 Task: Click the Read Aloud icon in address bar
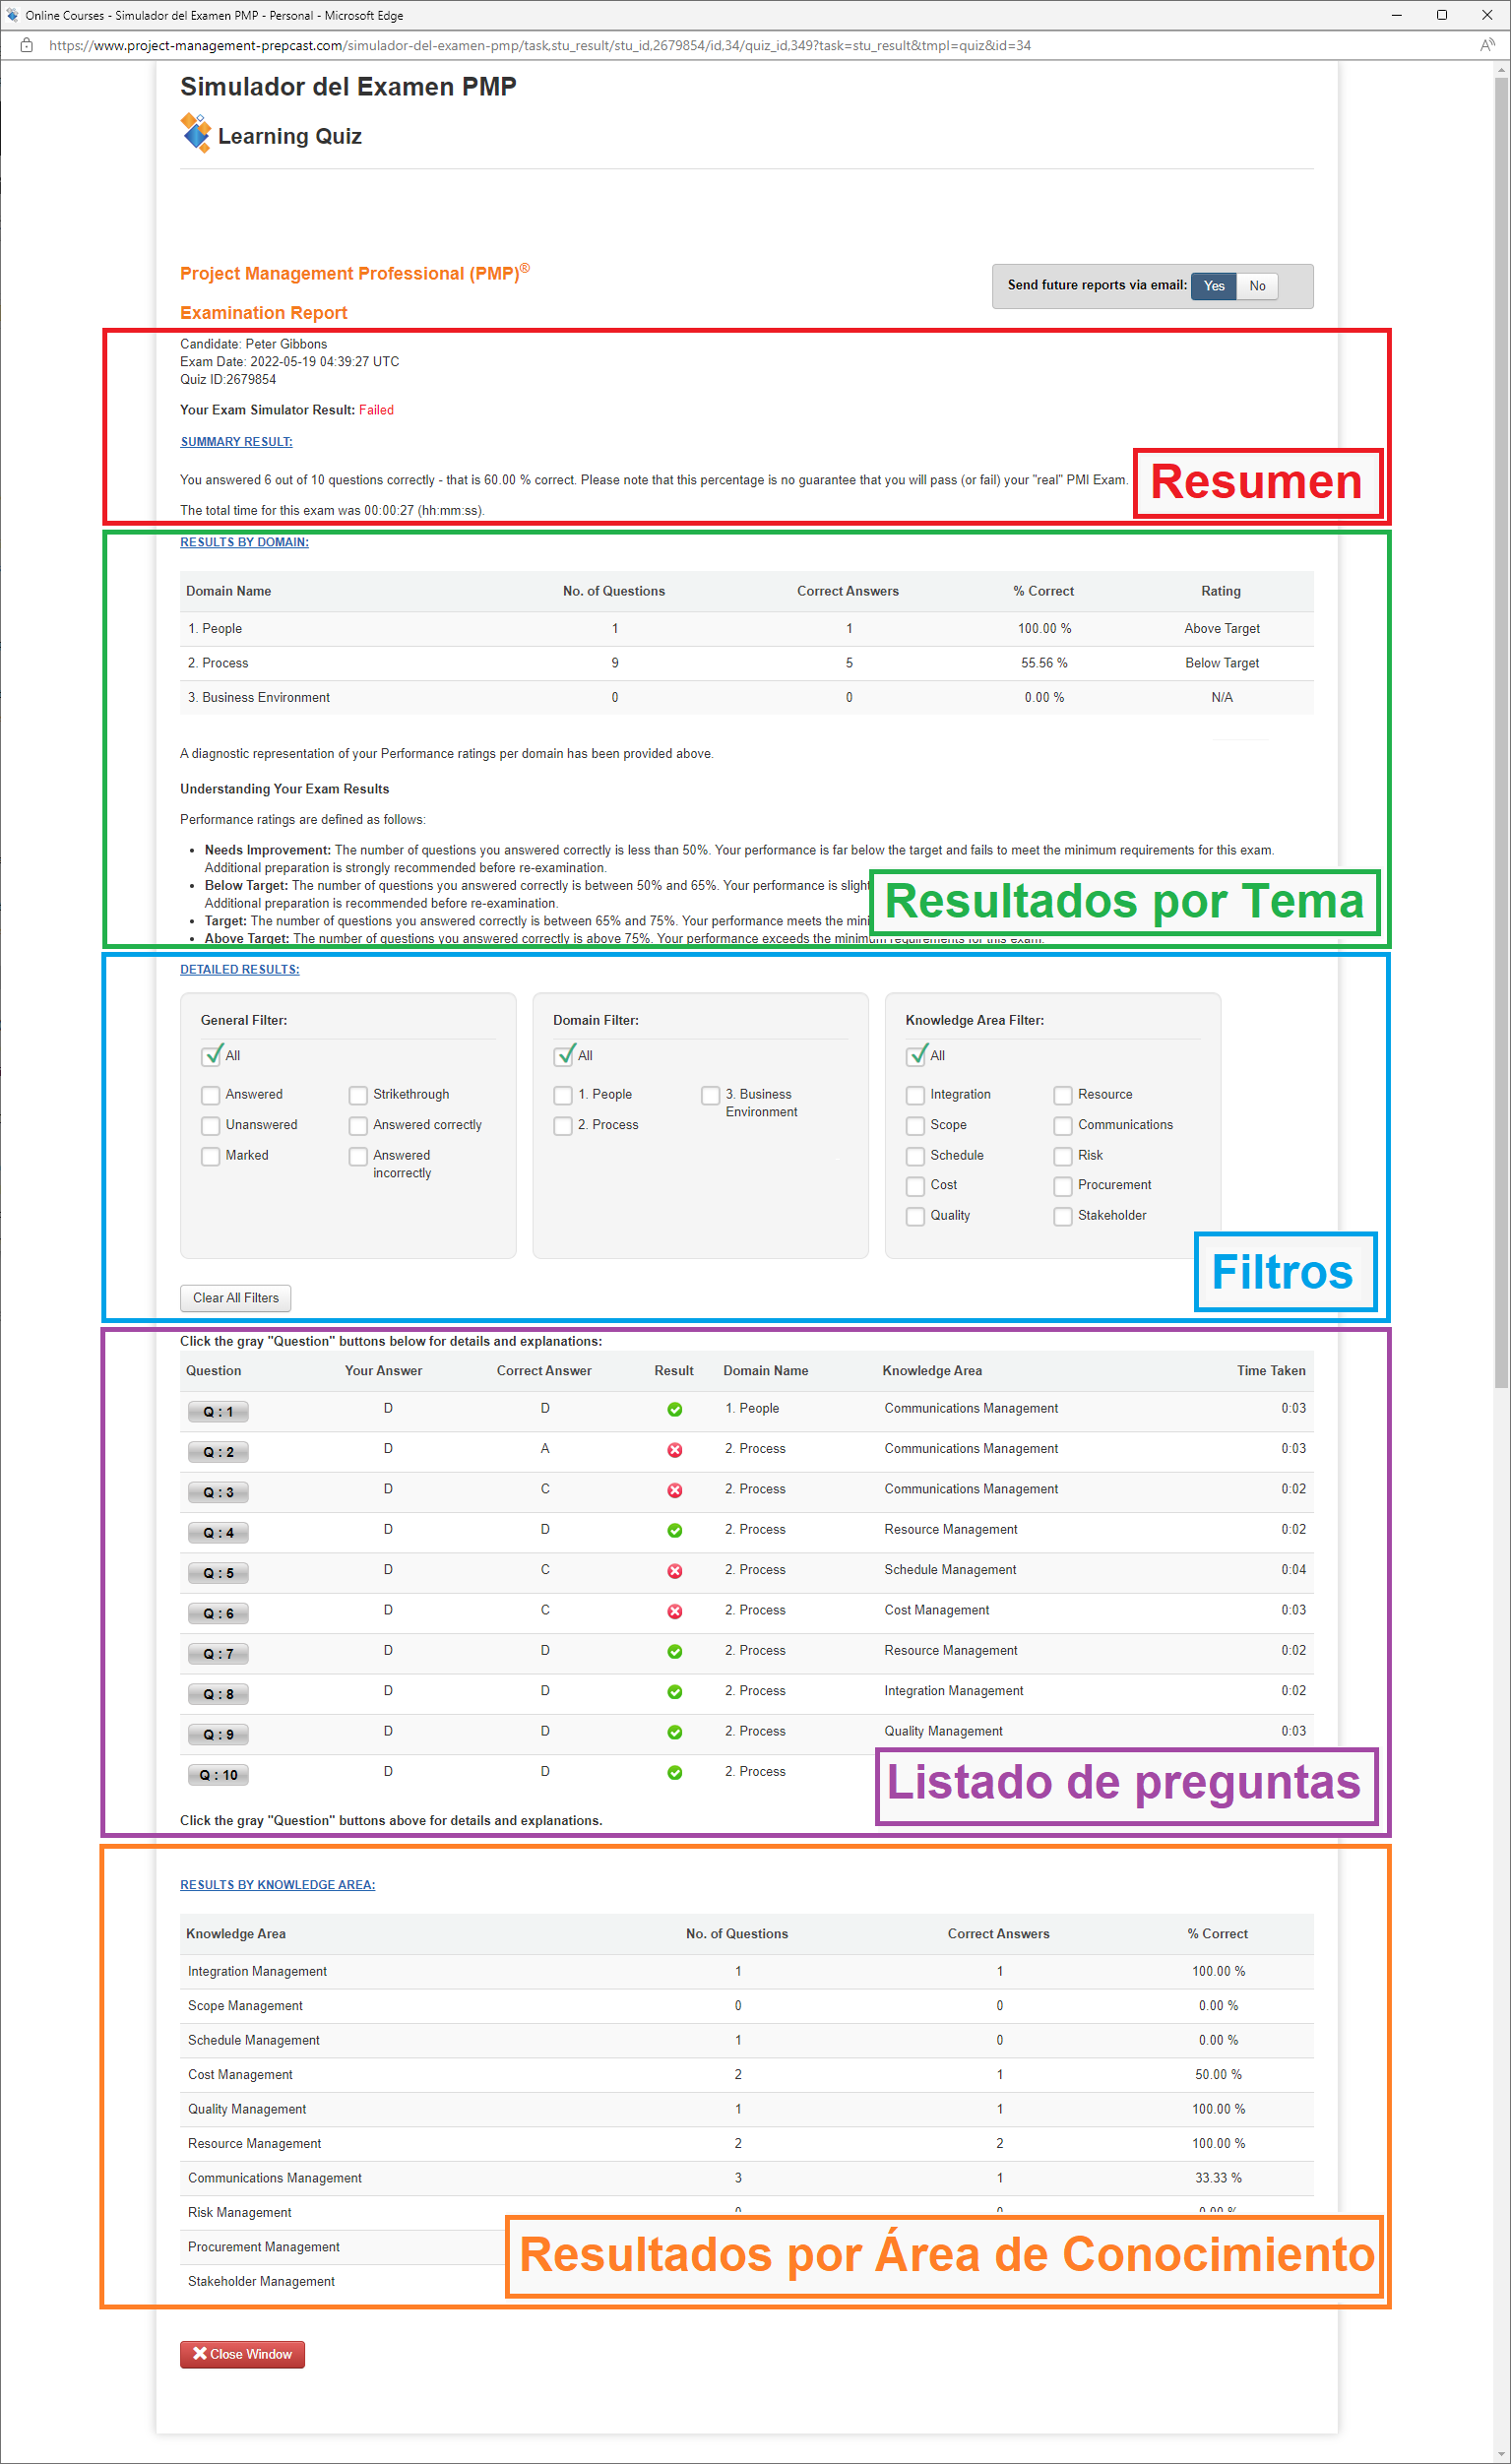(x=1487, y=45)
